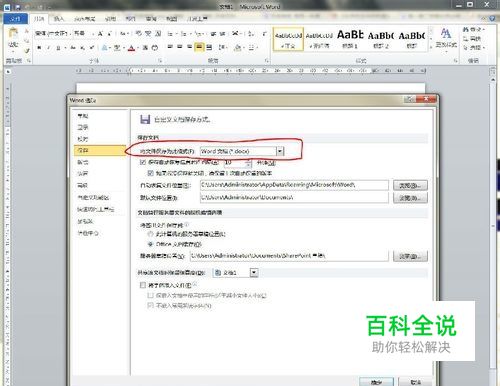Click the center alignment icon

tap(180, 47)
